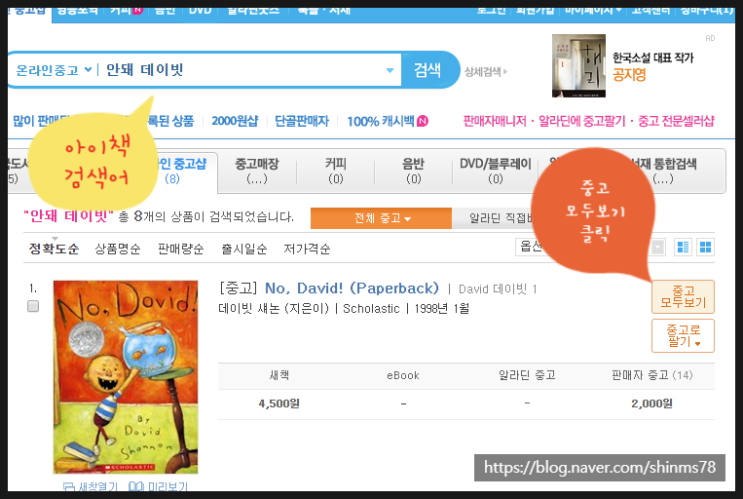Switch to list view icon
The height and width of the screenshot is (499, 743).
coord(683,247)
